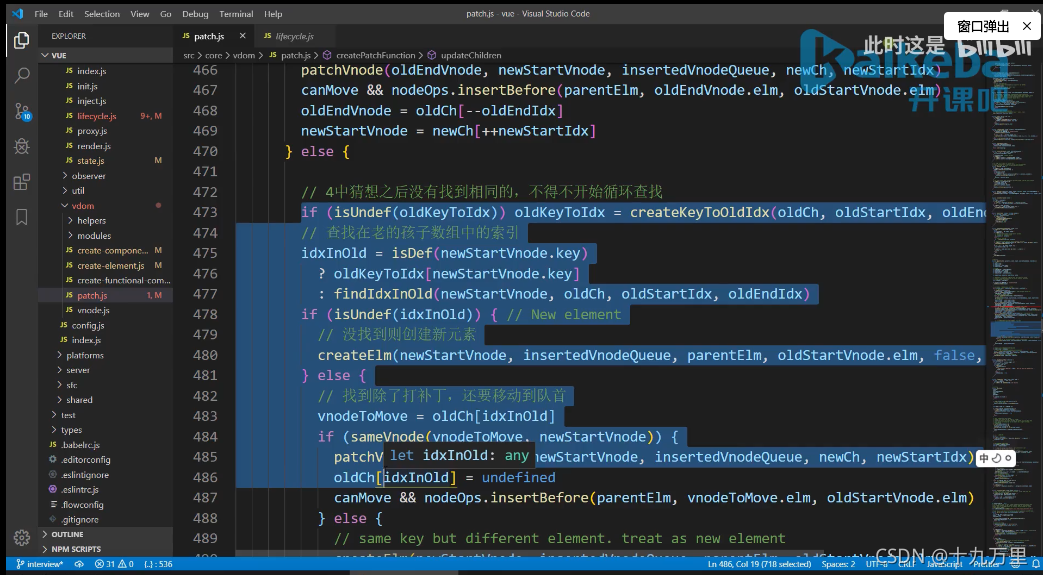The width and height of the screenshot is (1043, 575).
Task: Click the interview branch status item
Action: point(41,564)
